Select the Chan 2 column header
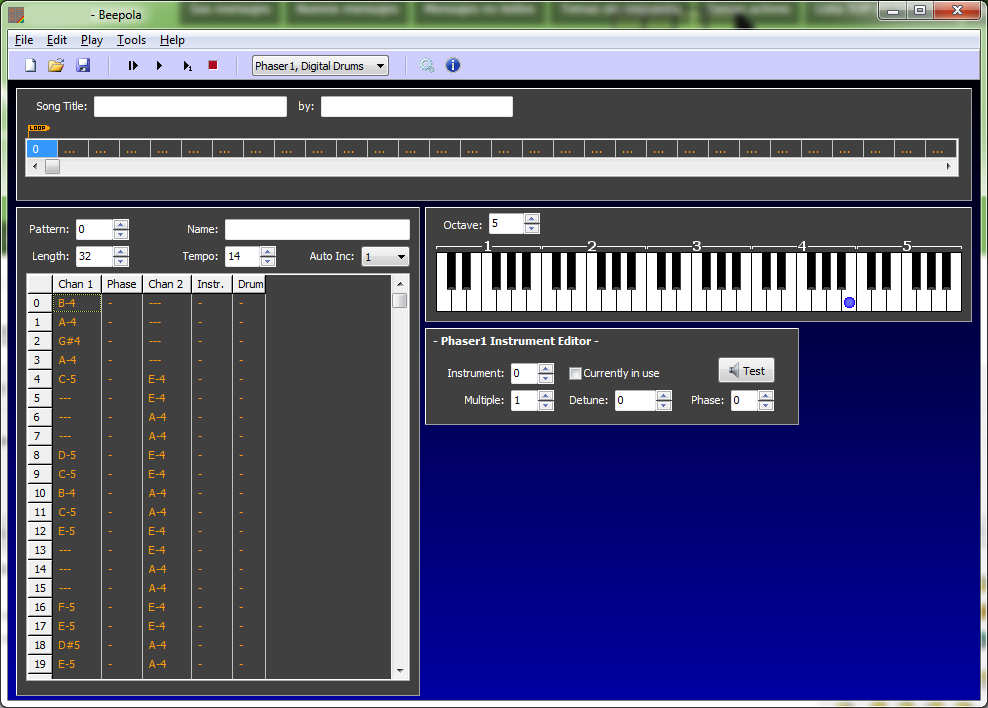Viewport: 988px width, 708px height. pyautogui.click(x=166, y=284)
